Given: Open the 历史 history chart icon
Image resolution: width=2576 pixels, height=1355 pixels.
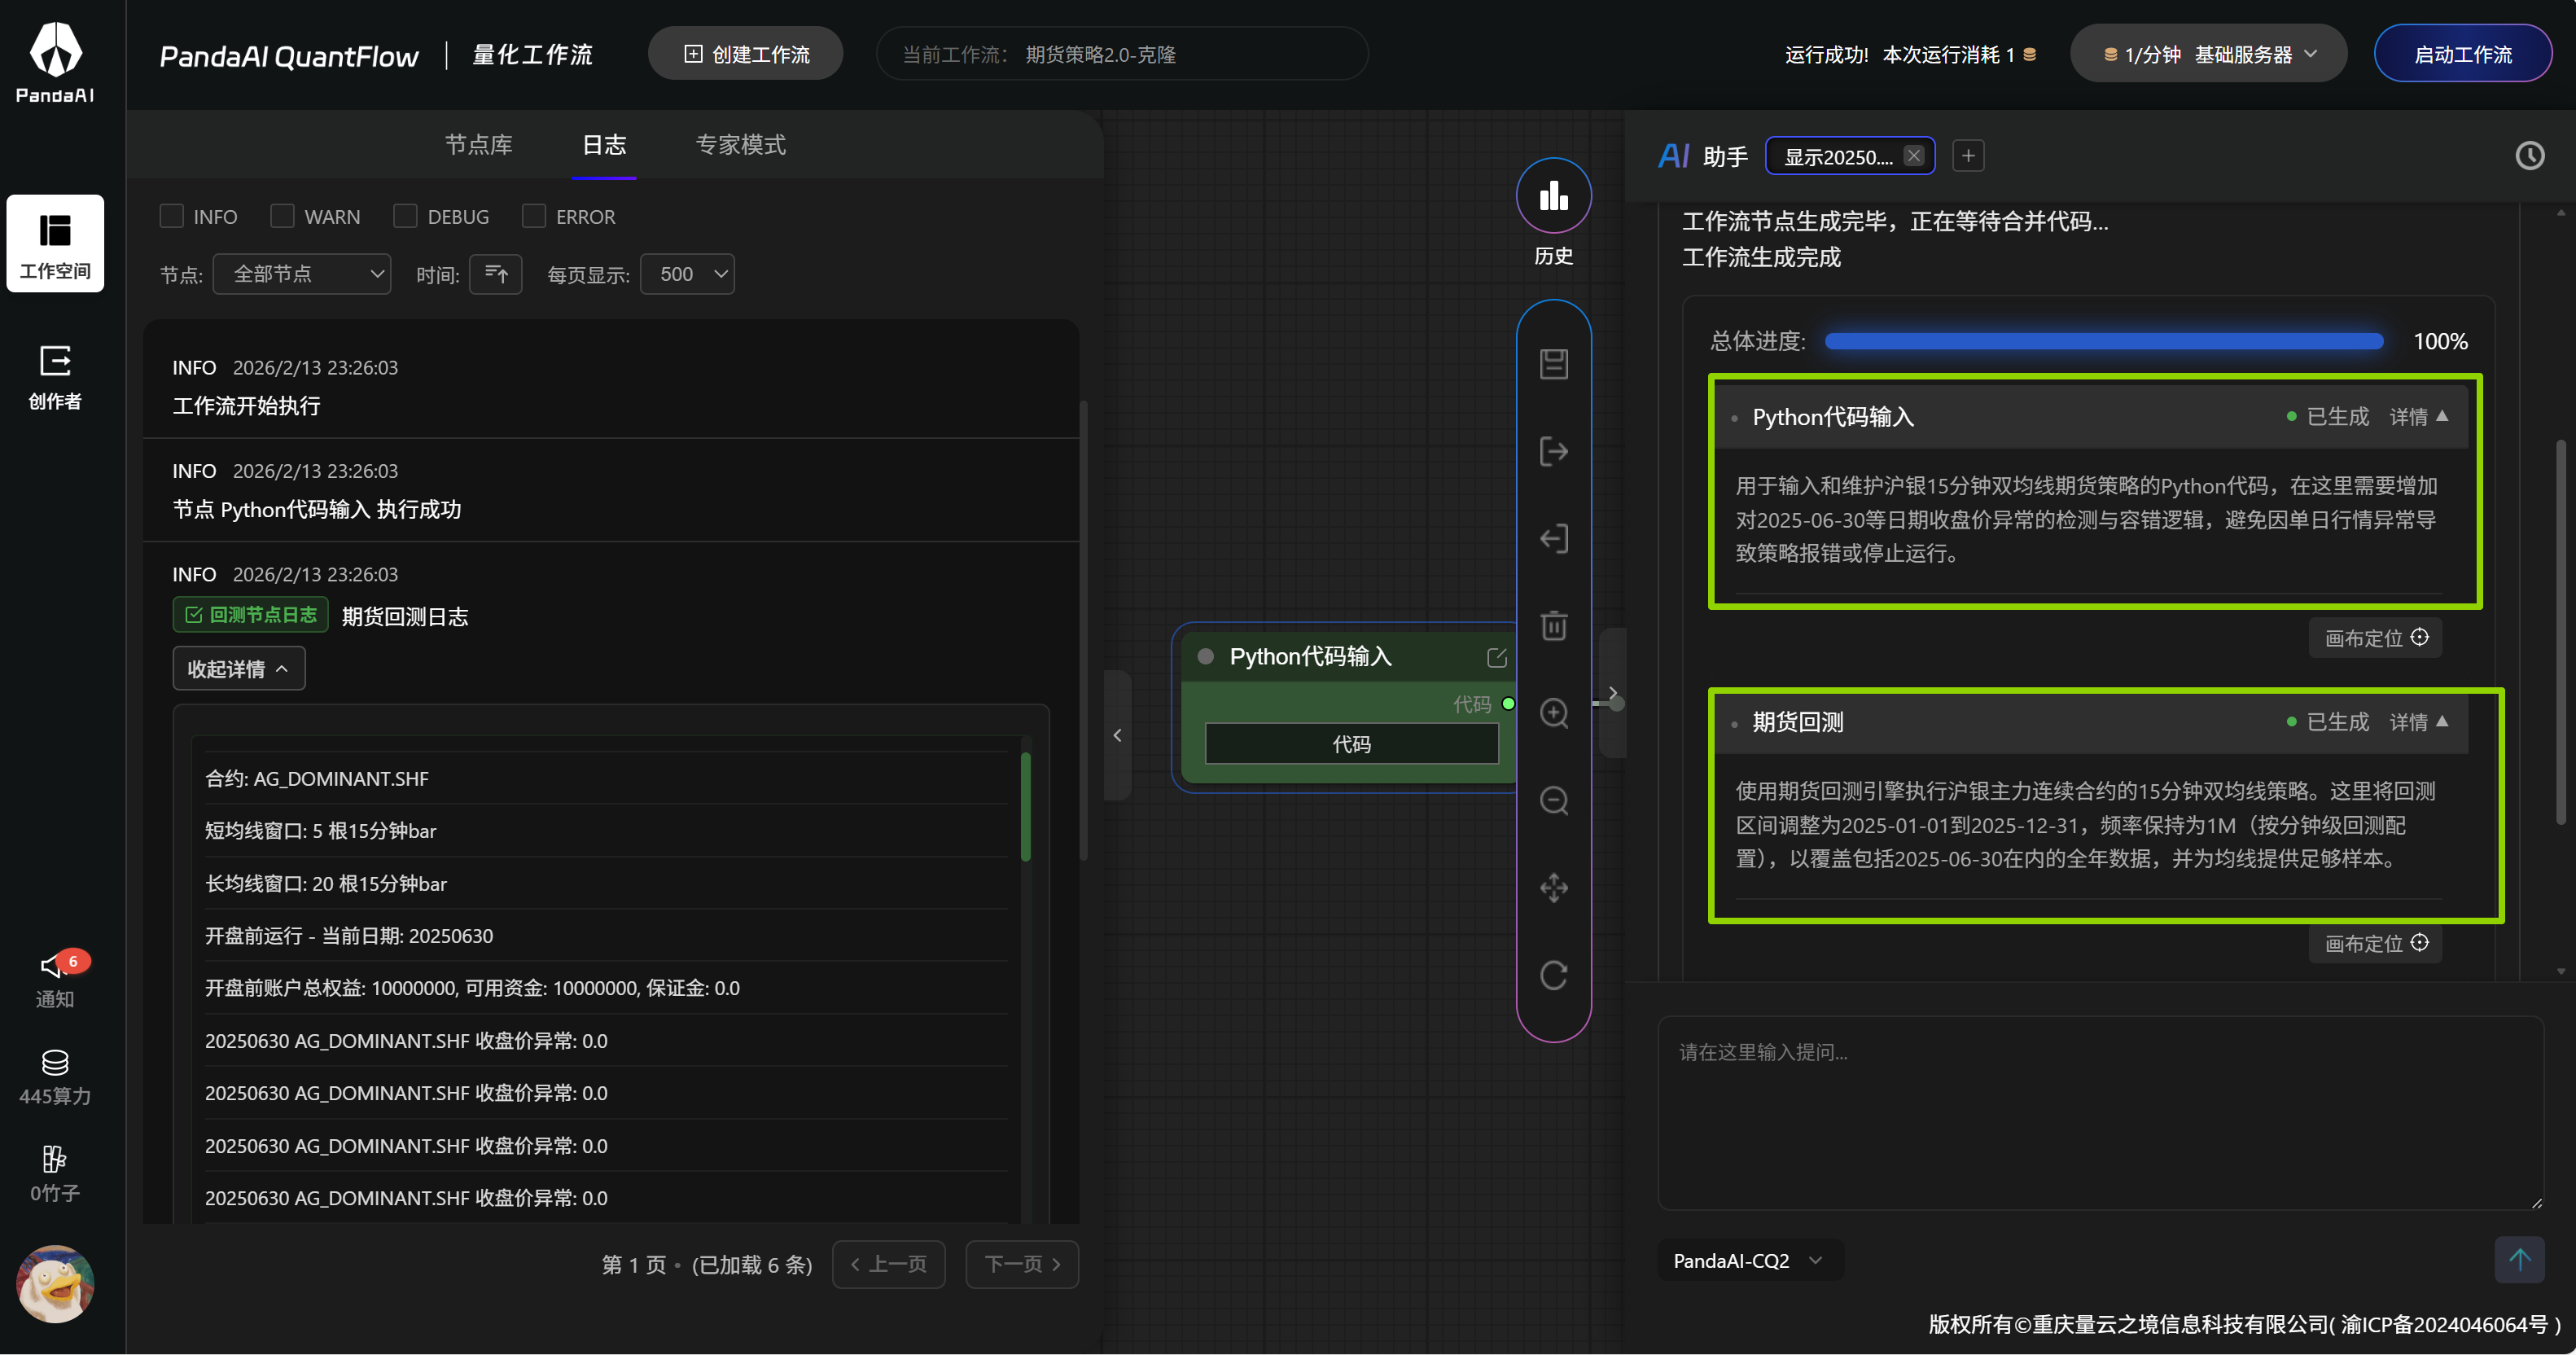Looking at the screenshot, I should pos(1553,196).
